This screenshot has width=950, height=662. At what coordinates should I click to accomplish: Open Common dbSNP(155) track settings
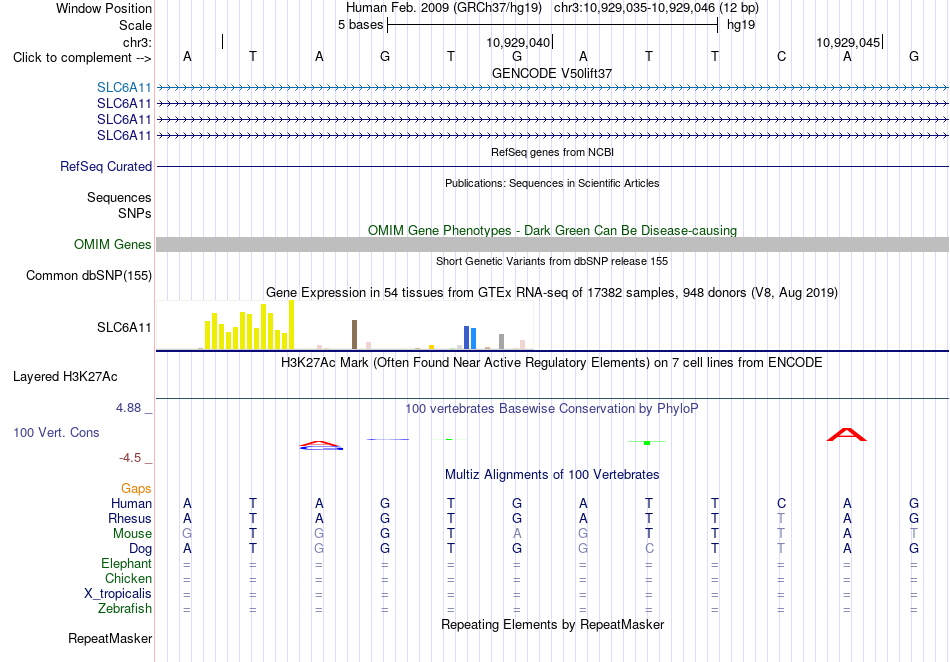tap(89, 276)
